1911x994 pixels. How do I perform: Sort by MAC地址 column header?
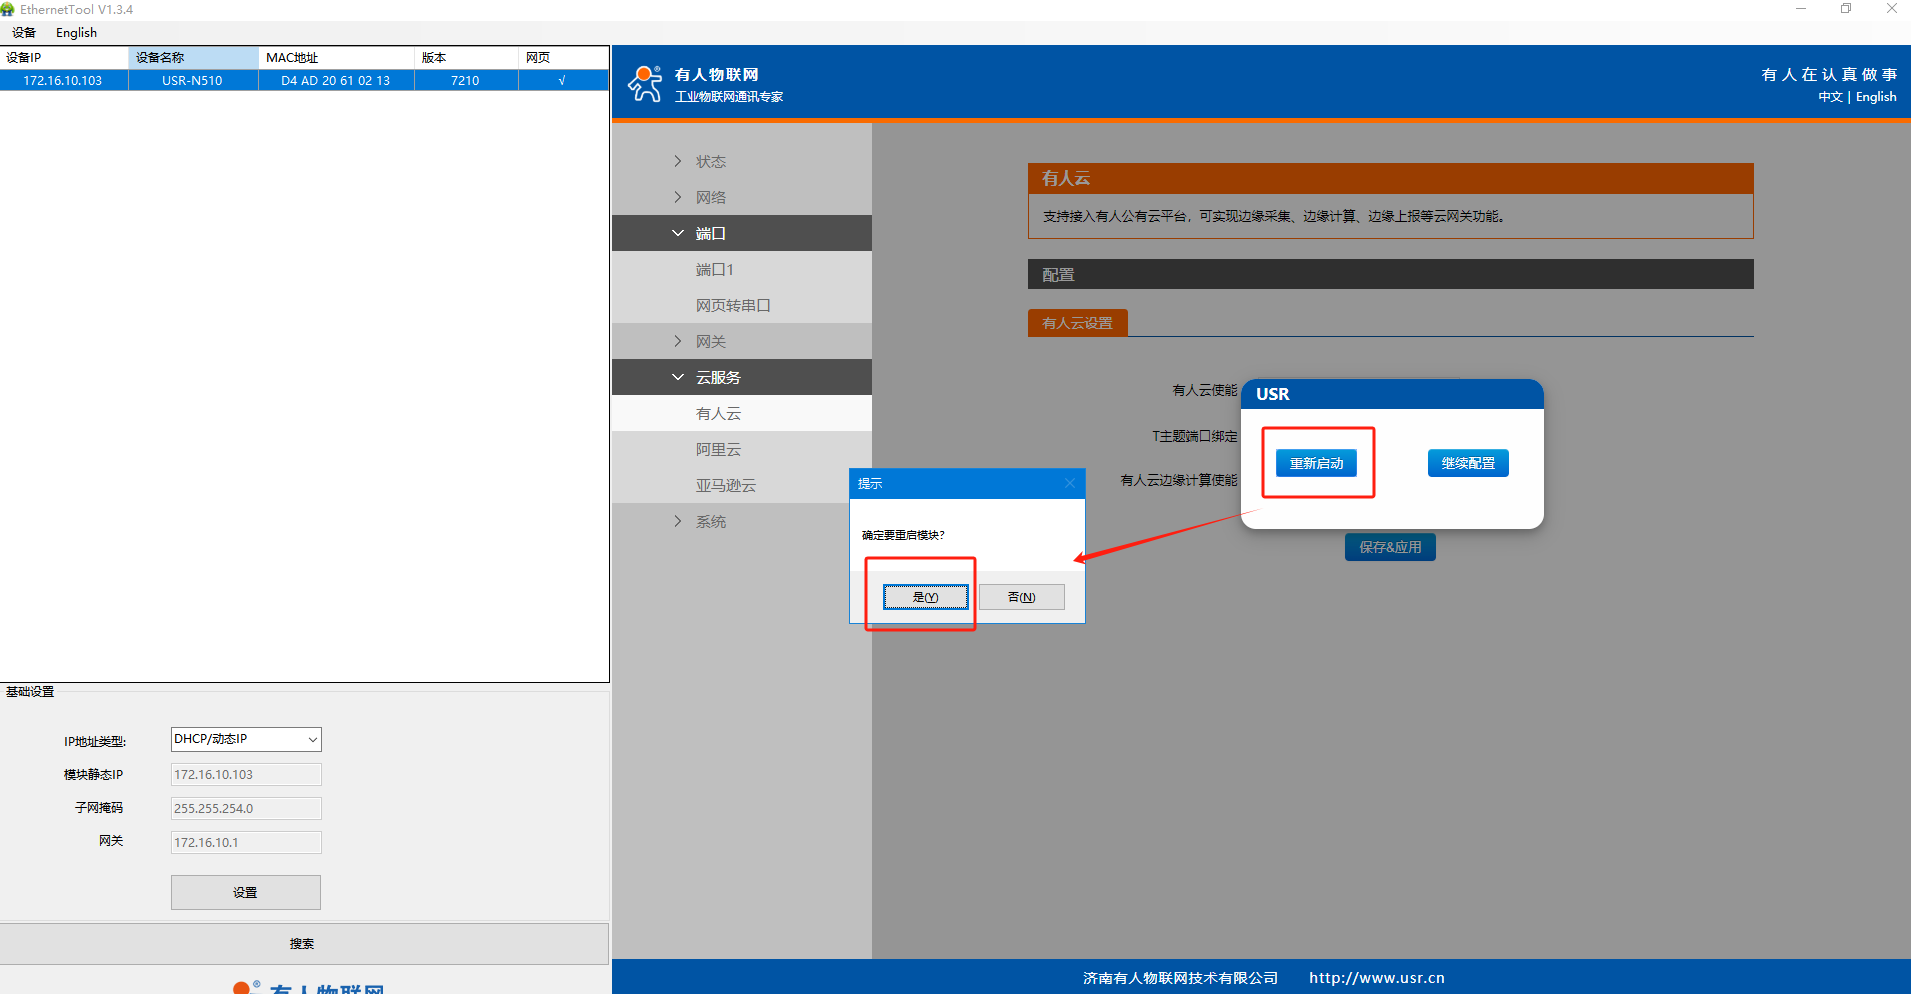[336, 58]
